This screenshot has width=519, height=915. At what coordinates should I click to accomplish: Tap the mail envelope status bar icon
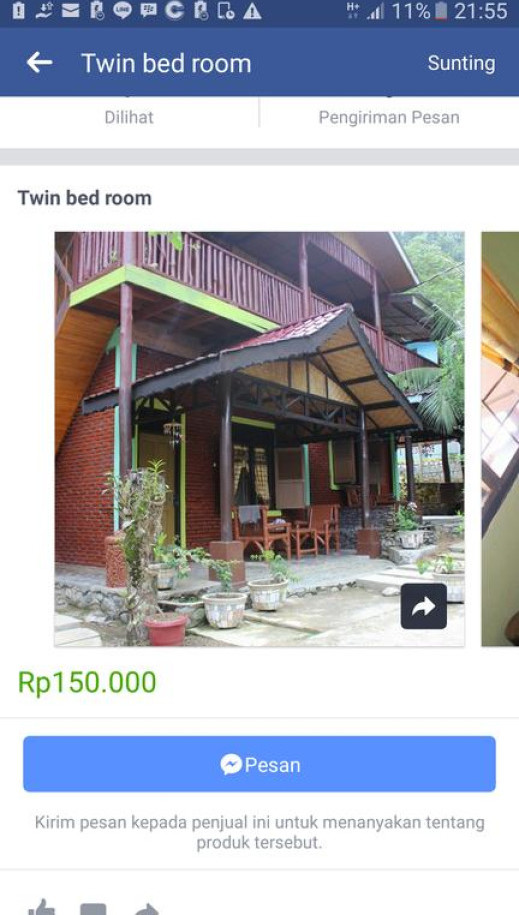click(71, 11)
